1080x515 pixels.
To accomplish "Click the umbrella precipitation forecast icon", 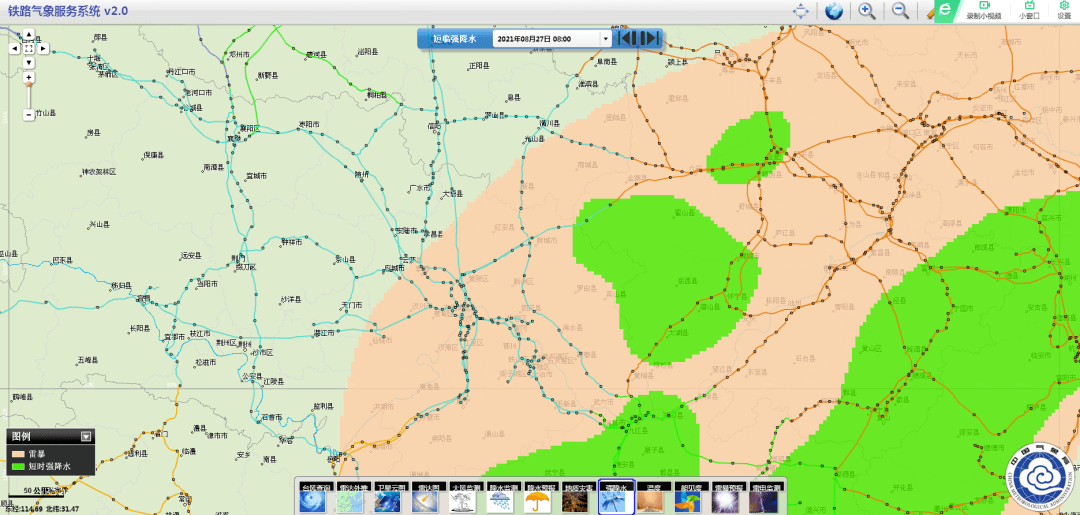I will tap(540, 500).
